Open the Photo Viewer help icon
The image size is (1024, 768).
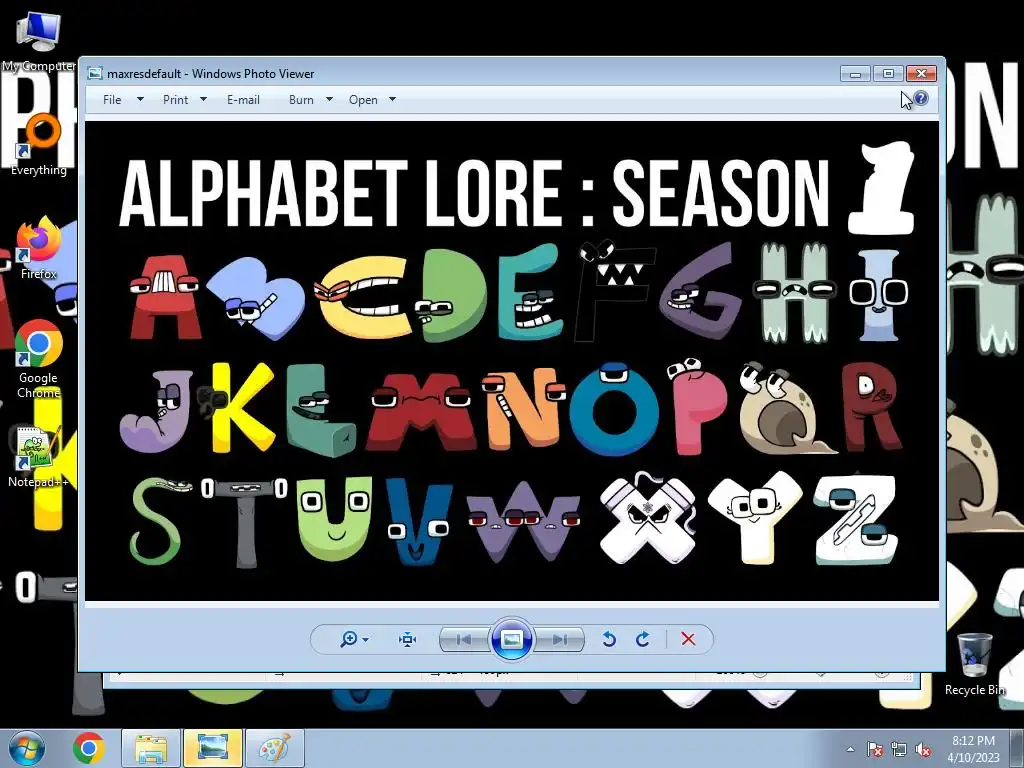point(921,98)
